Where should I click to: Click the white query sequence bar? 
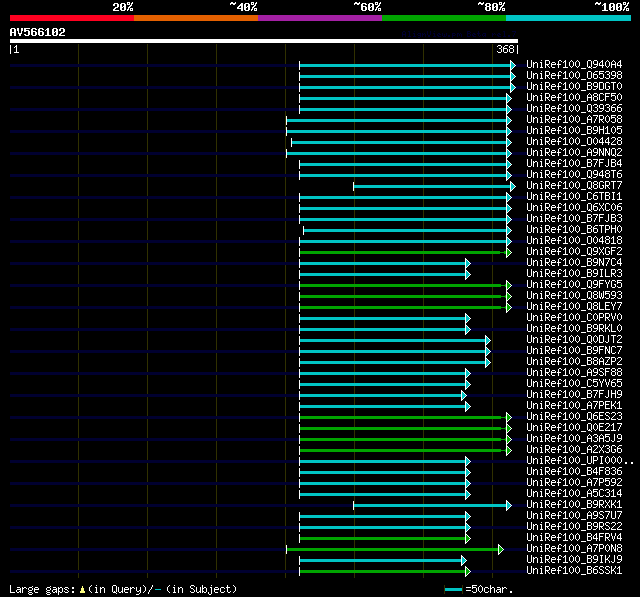[264, 41]
